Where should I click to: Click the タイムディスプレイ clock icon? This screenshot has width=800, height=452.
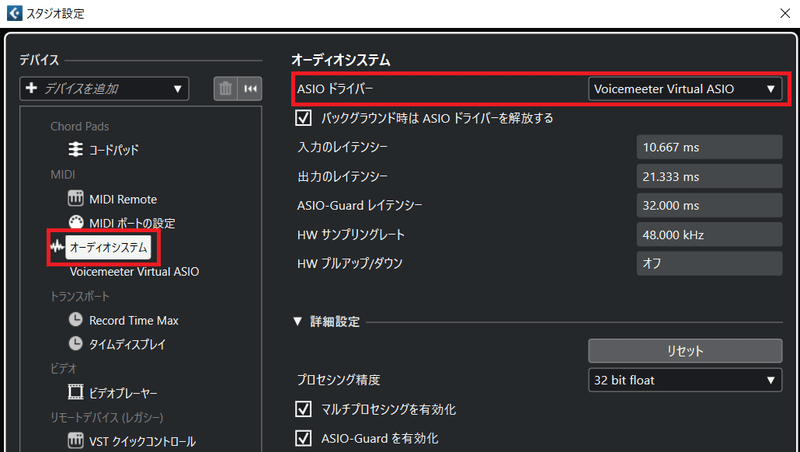pyautogui.click(x=76, y=343)
